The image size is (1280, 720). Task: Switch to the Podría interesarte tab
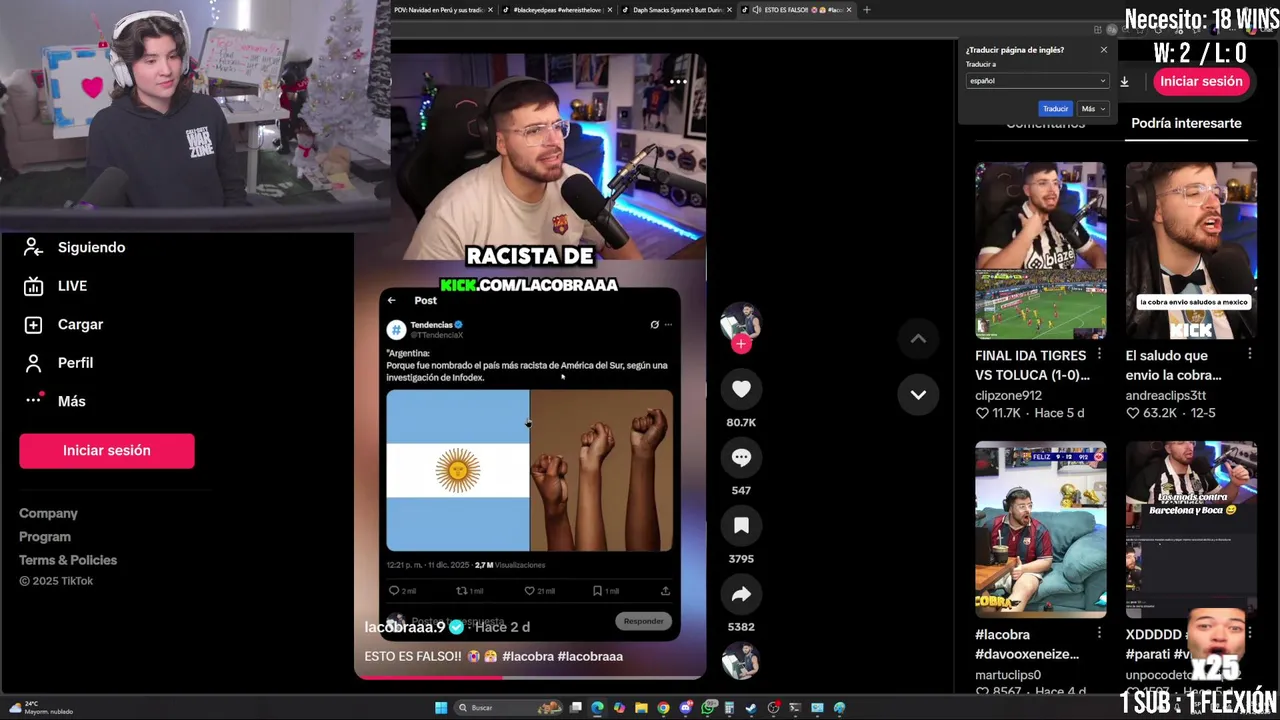1186,123
